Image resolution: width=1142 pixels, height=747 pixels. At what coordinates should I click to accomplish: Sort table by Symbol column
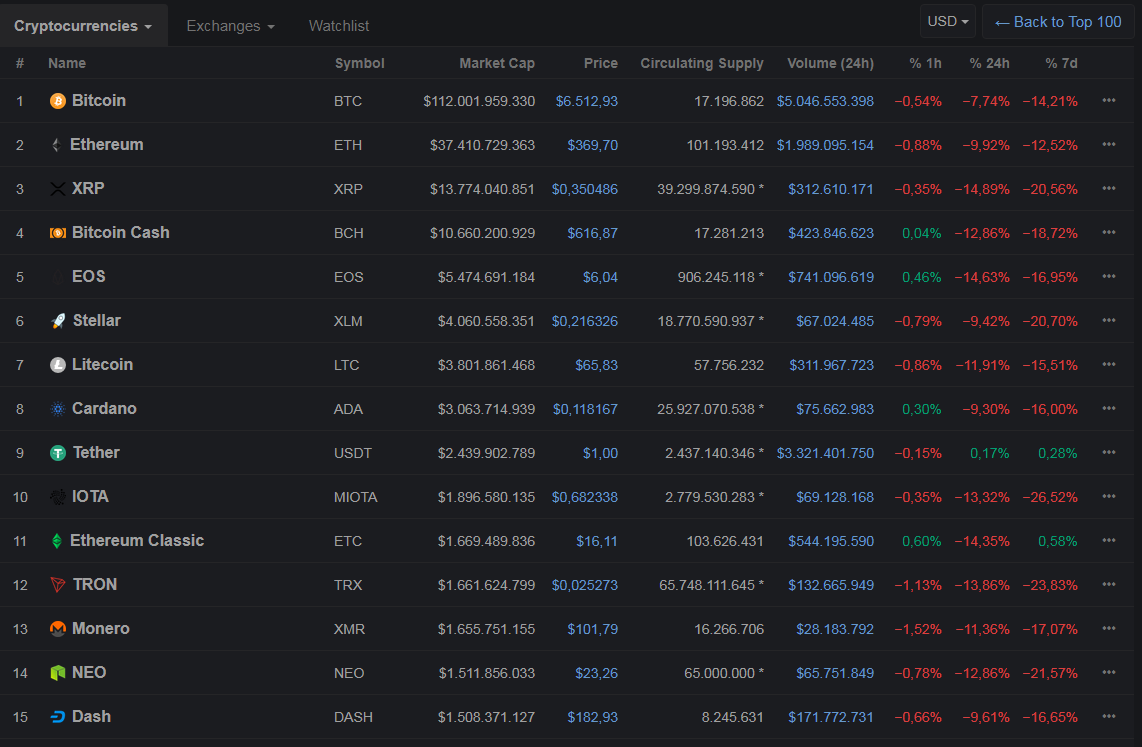click(x=359, y=63)
